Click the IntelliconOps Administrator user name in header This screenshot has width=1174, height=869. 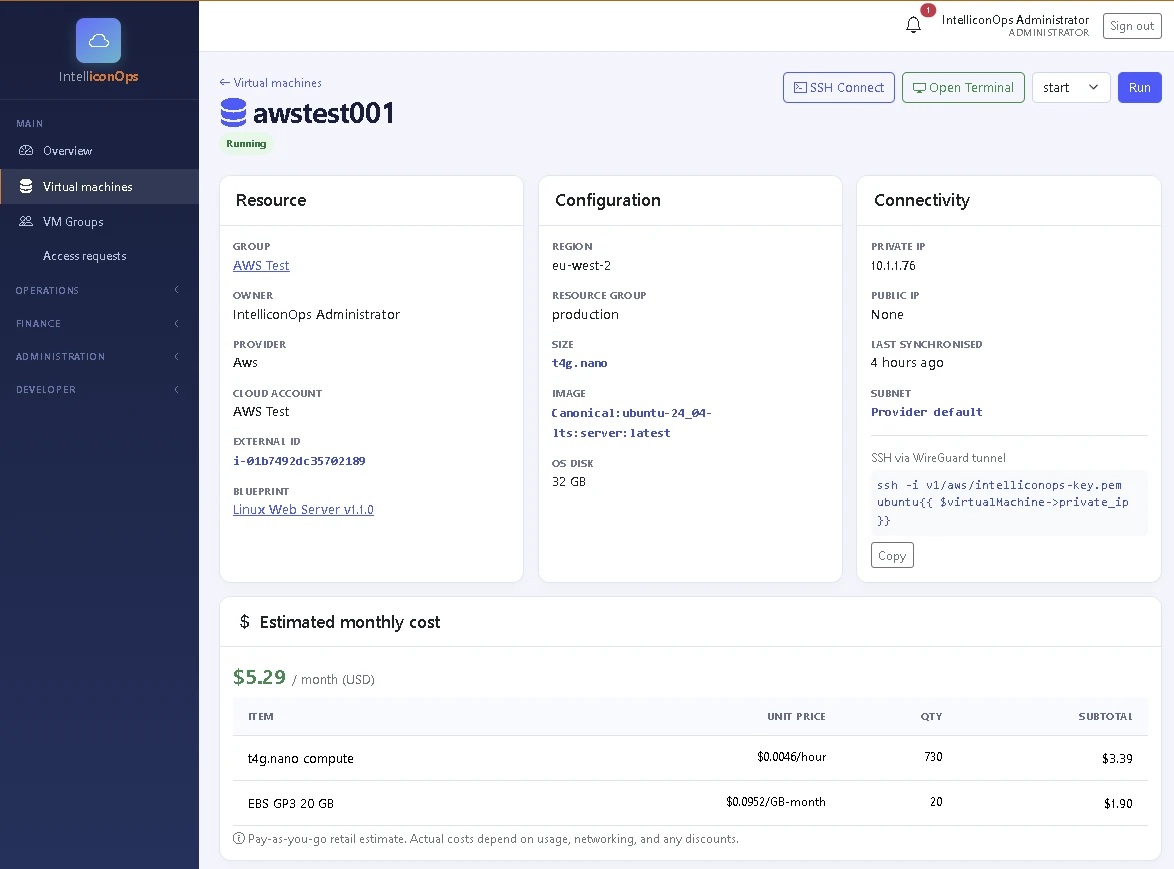1015,19
